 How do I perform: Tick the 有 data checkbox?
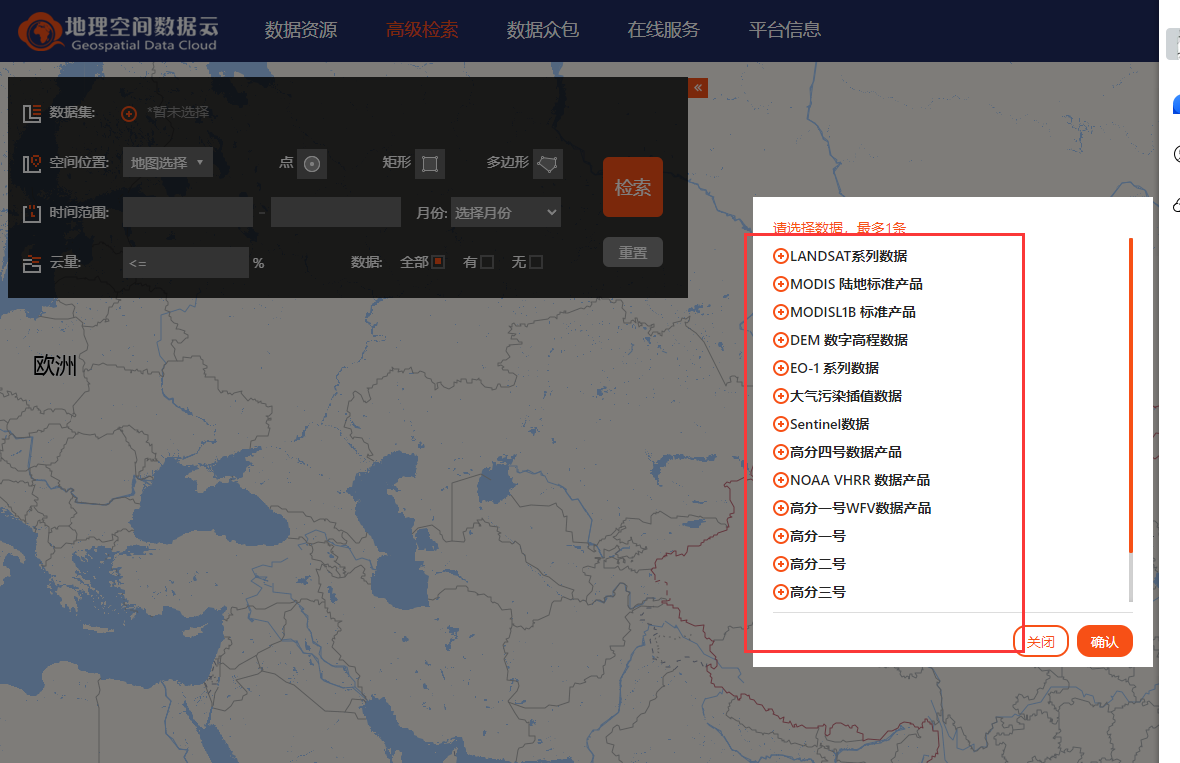point(487,262)
